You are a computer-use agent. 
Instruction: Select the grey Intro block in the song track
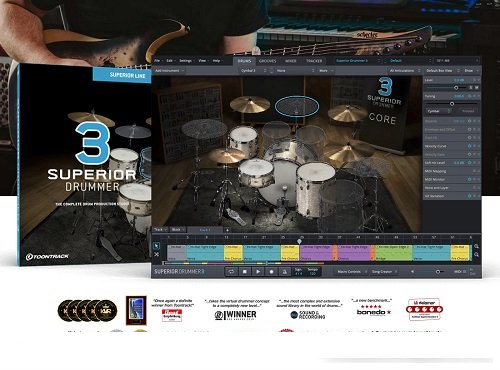176,253
